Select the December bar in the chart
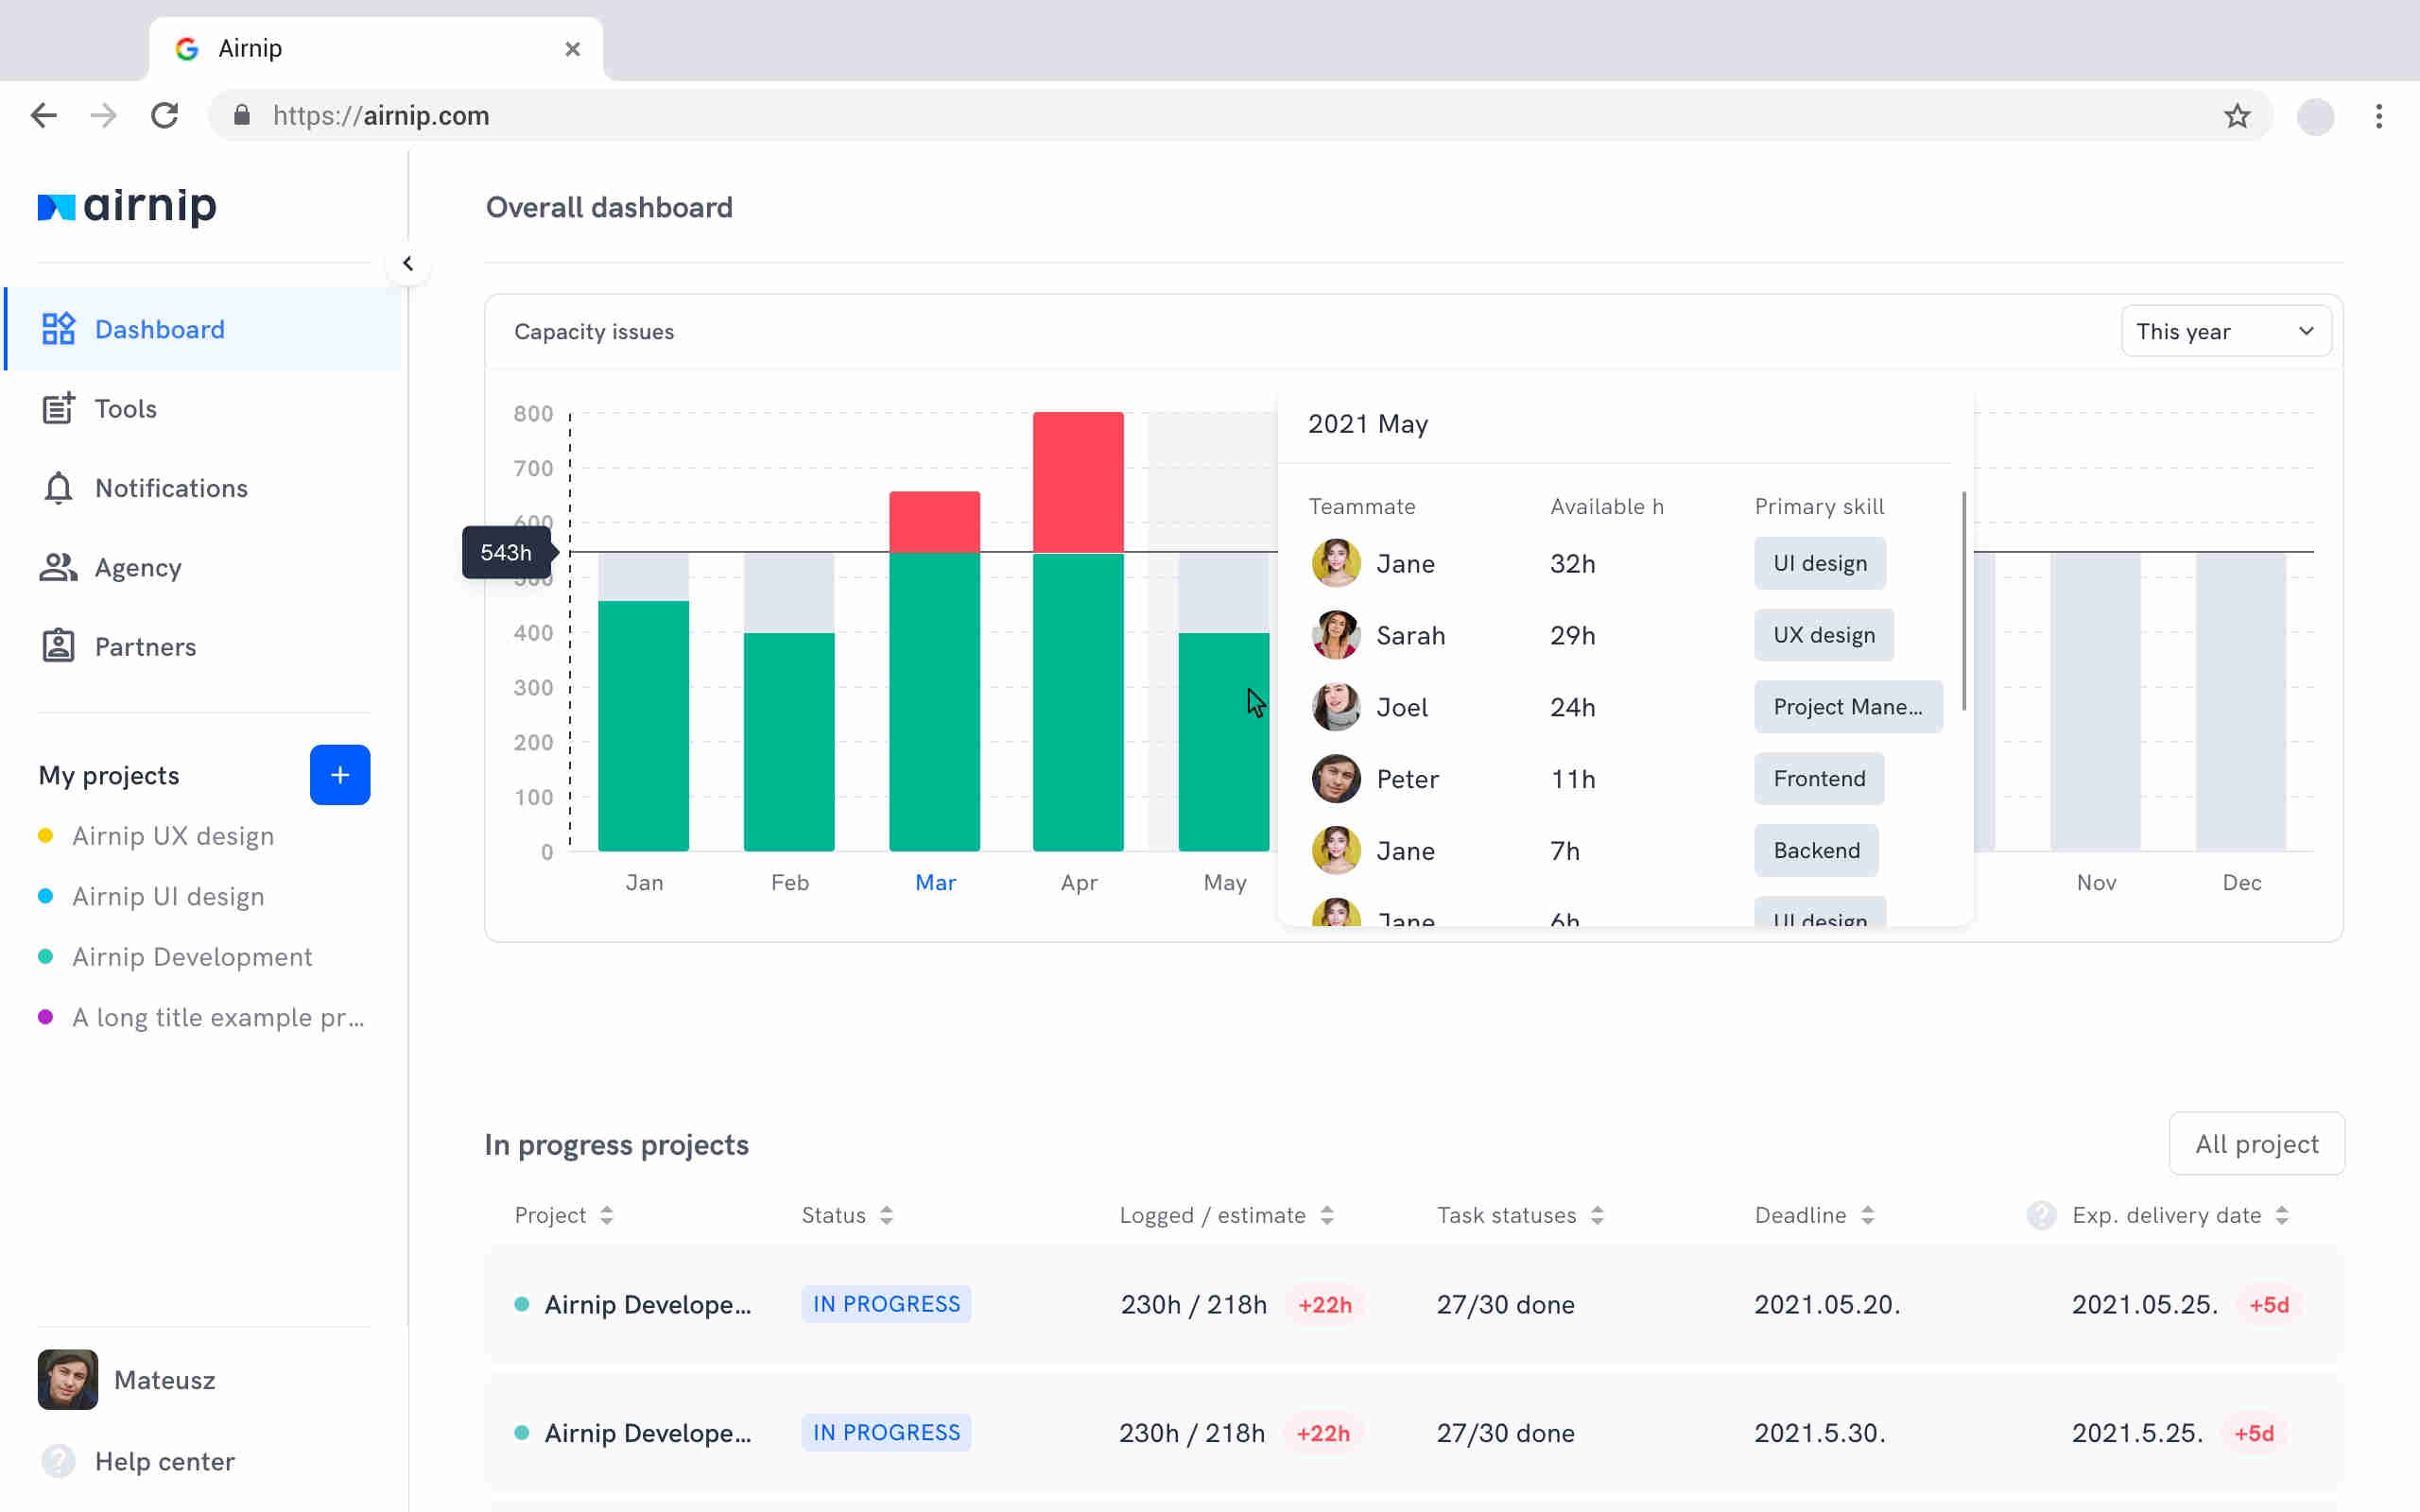The width and height of the screenshot is (2420, 1512). click(2241, 702)
